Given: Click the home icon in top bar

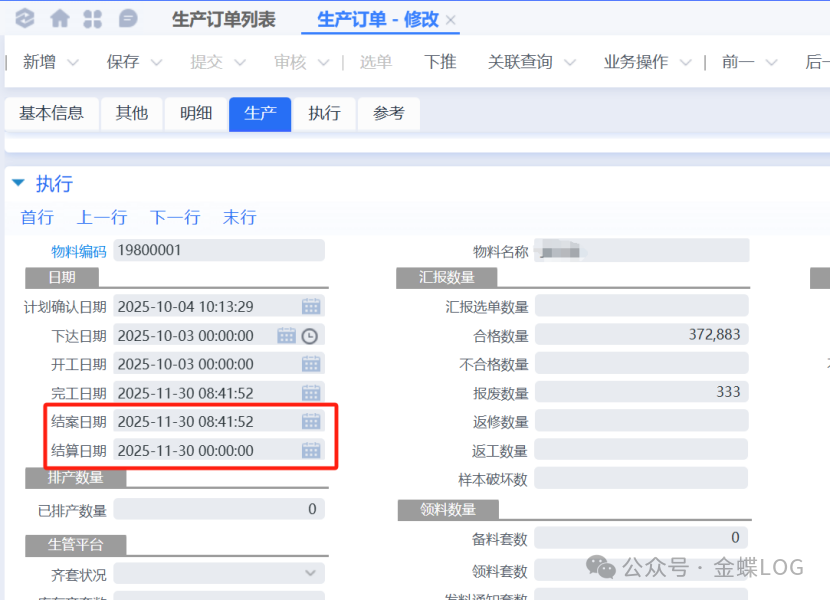Looking at the screenshot, I should coord(60,19).
